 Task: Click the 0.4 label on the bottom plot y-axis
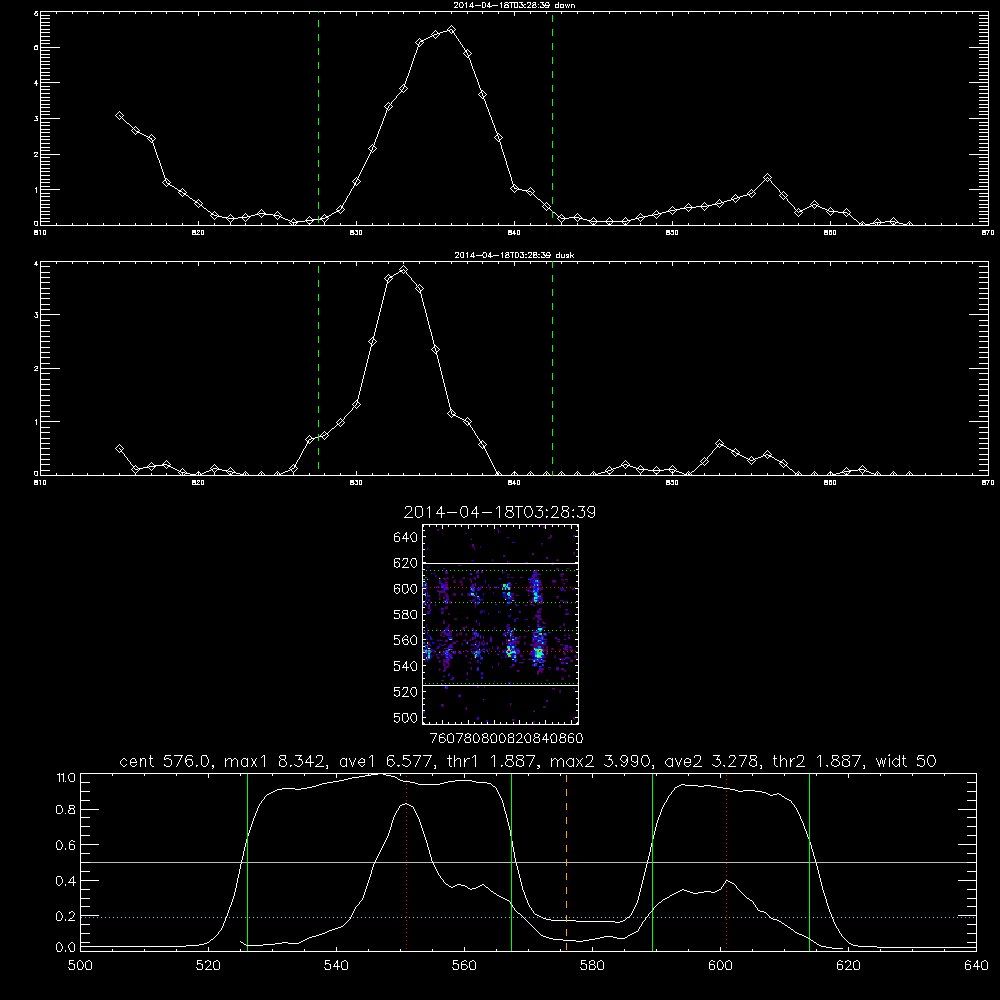66,881
